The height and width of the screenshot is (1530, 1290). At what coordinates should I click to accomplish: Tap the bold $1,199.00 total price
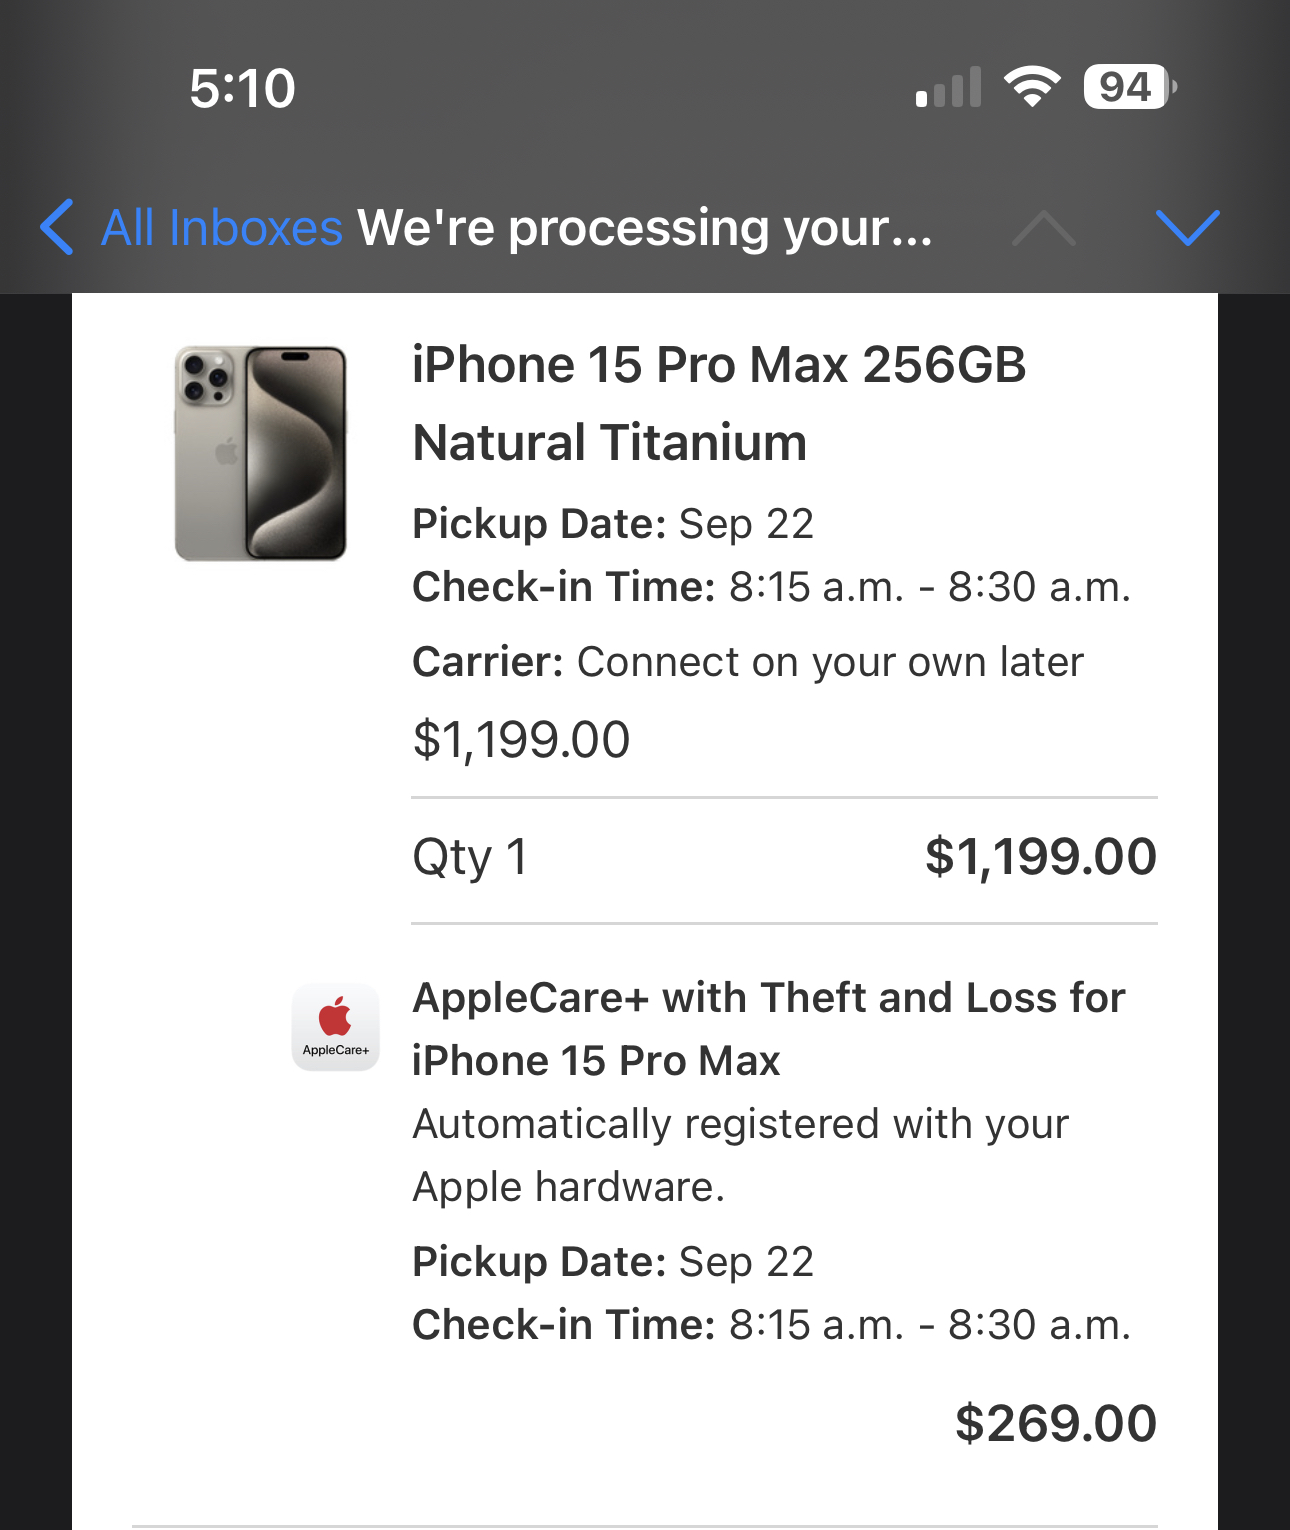[1040, 858]
